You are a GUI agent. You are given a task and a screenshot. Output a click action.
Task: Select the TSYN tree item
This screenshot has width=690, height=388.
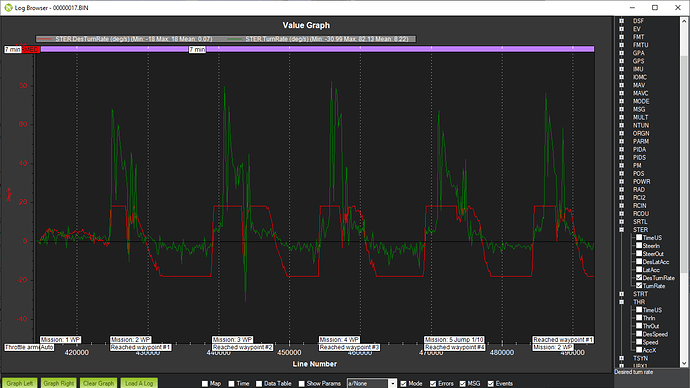point(640,359)
